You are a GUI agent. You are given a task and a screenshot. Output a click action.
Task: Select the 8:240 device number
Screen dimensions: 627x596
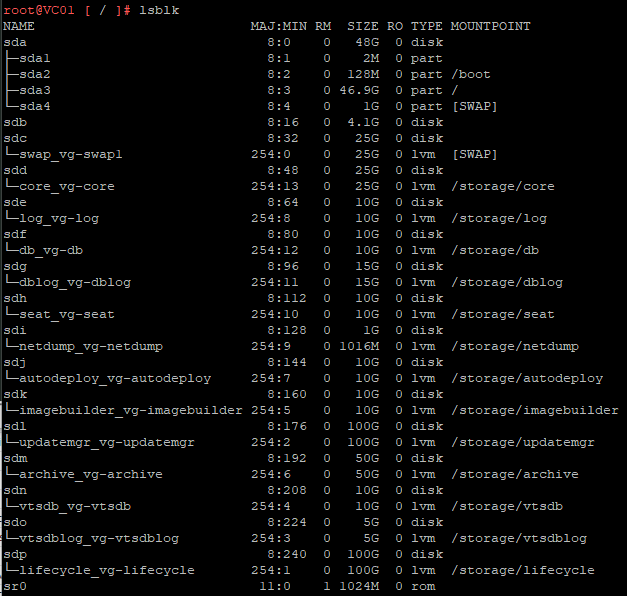tap(287, 554)
